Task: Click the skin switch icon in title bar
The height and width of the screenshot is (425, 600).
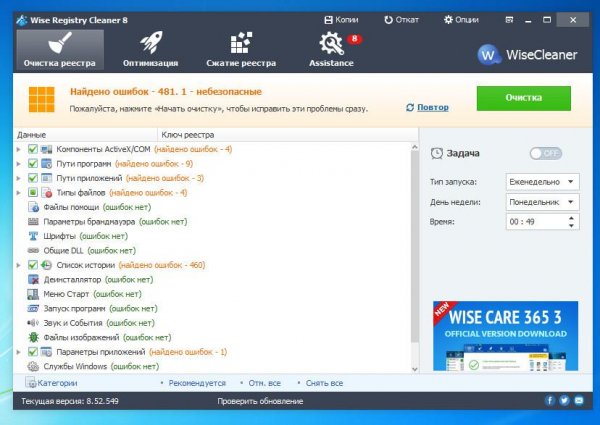Action: tap(509, 20)
